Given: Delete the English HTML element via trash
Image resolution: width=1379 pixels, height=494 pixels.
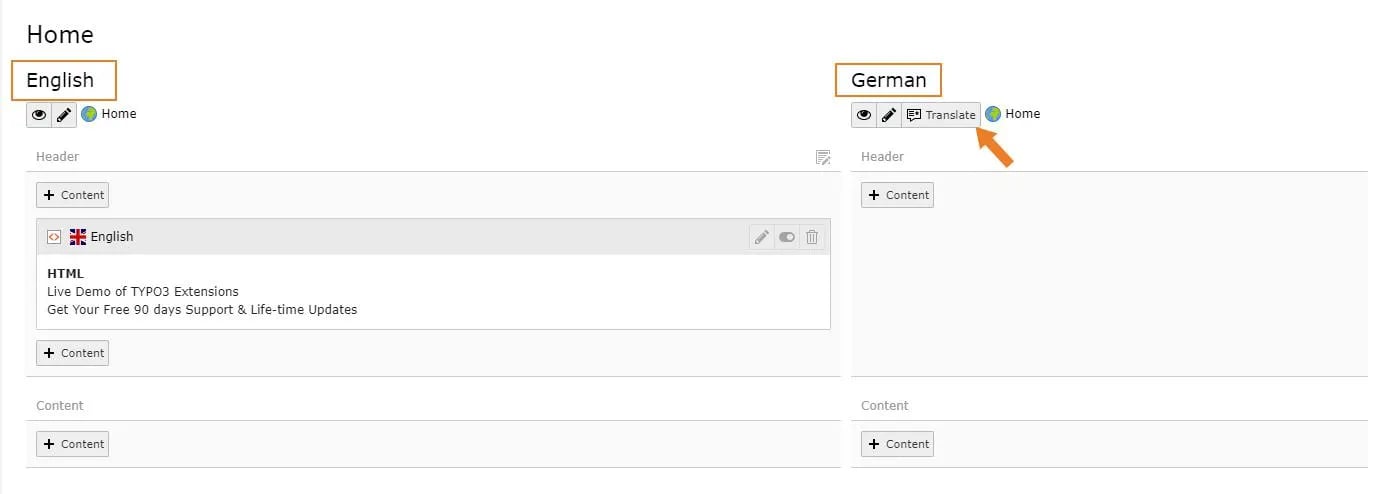Looking at the screenshot, I should click(x=812, y=237).
